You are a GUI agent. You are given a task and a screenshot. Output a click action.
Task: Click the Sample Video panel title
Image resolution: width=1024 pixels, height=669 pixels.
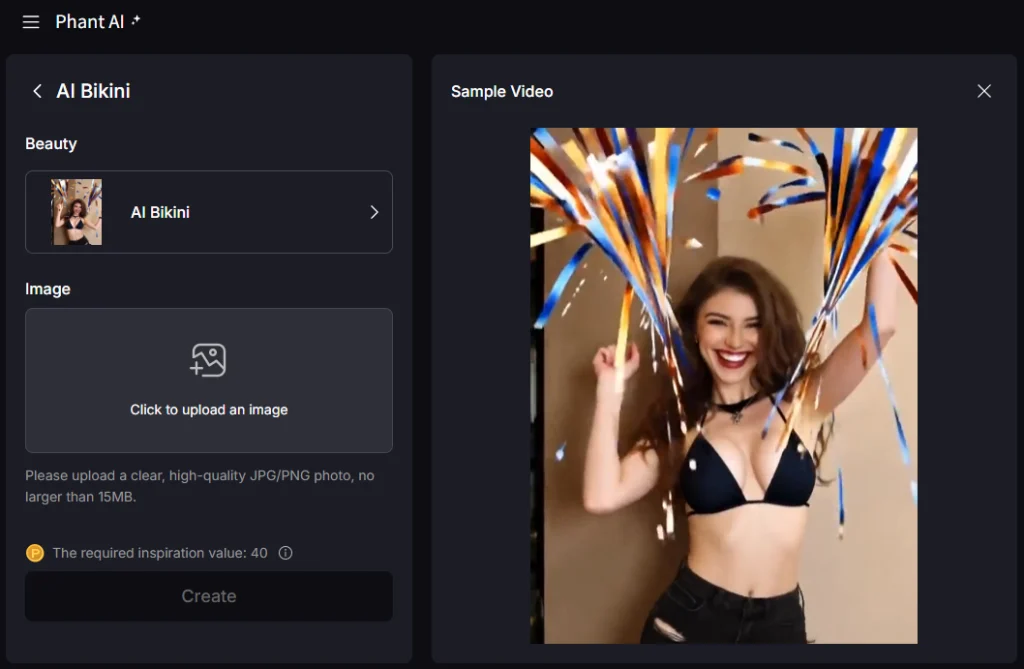[501, 91]
